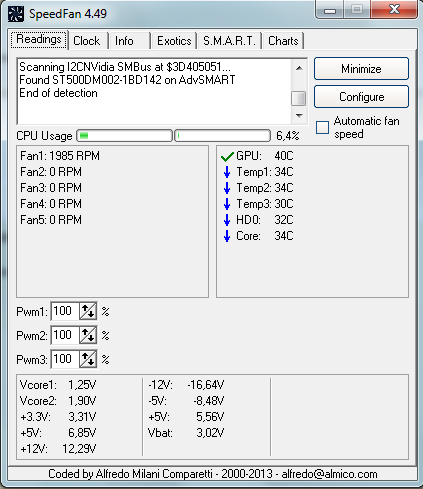Click the Vcore2 1,90V voltage reading

click(58, 401)
